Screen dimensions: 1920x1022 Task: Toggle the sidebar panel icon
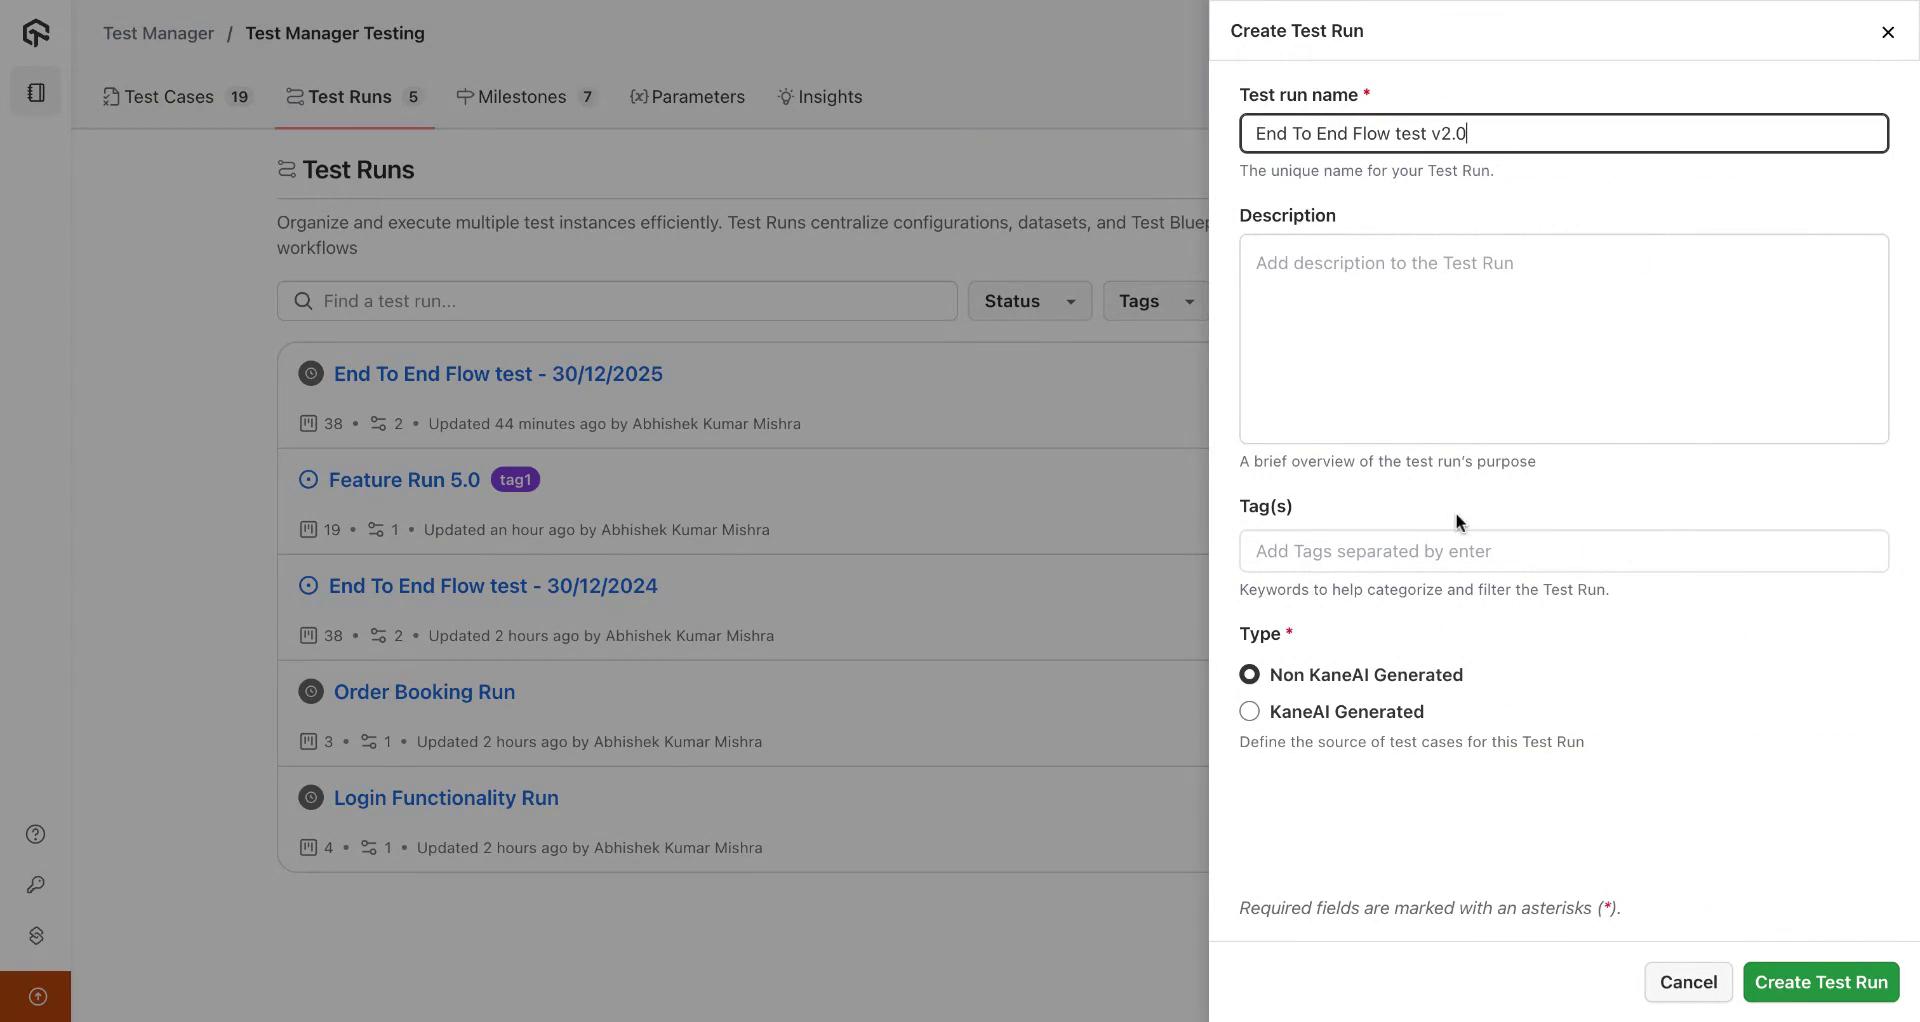tap(36, 93)
